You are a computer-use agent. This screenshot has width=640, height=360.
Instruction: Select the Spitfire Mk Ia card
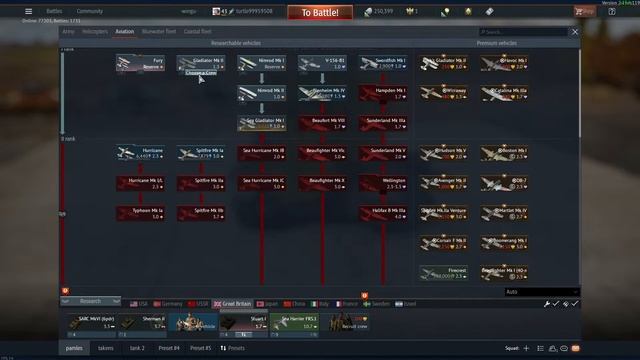pyautogui.click(x=201, y=153)
